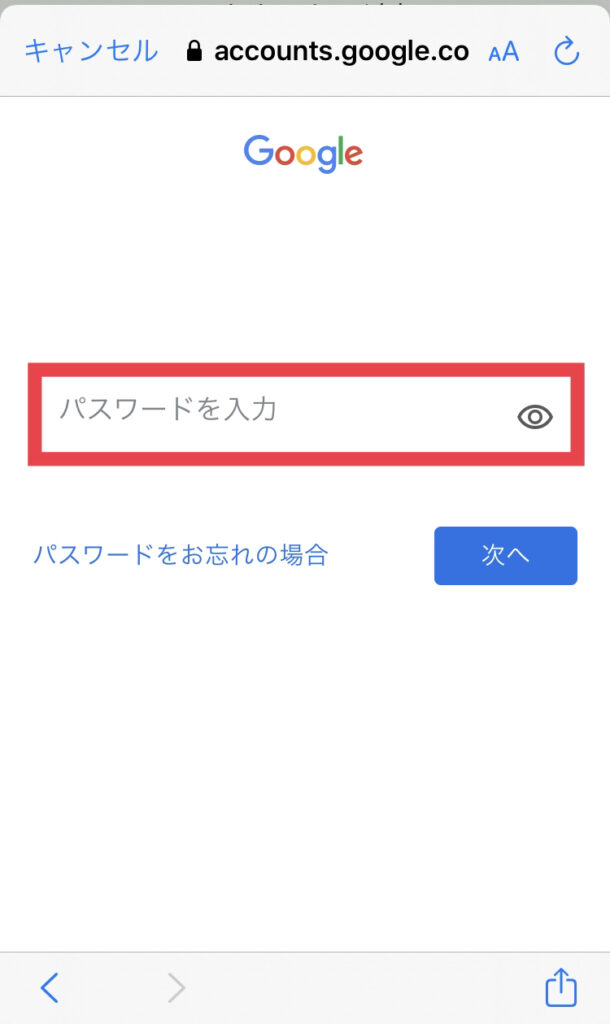Image resolution: width=610 pixels, height=1024 pixels.
Task: Select the accounts.google.co address text
Action: (341, 52)
